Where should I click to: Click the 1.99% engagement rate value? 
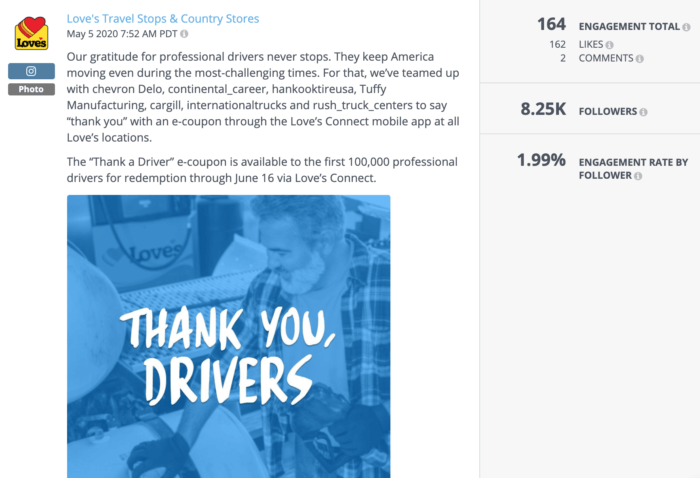tap(541, 160)
